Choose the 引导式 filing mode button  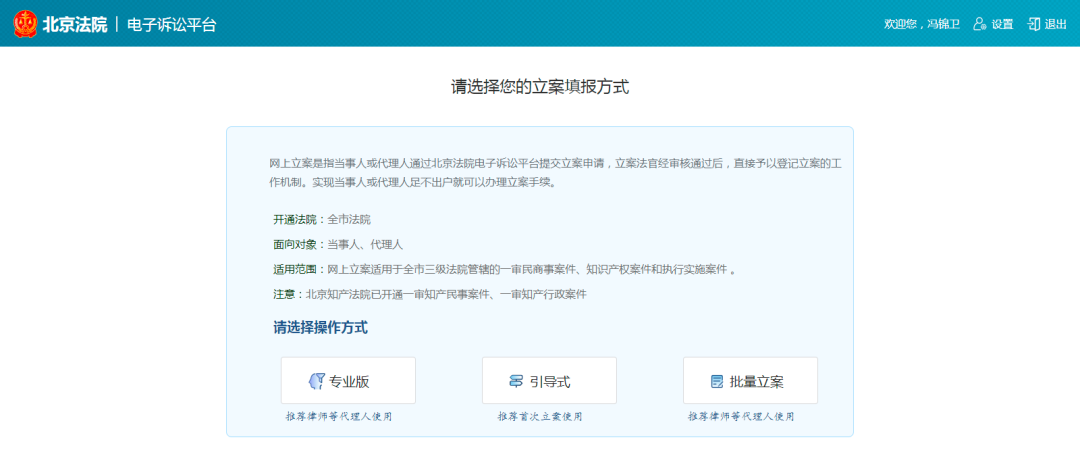pyautogui.click(x=549, y=381)
